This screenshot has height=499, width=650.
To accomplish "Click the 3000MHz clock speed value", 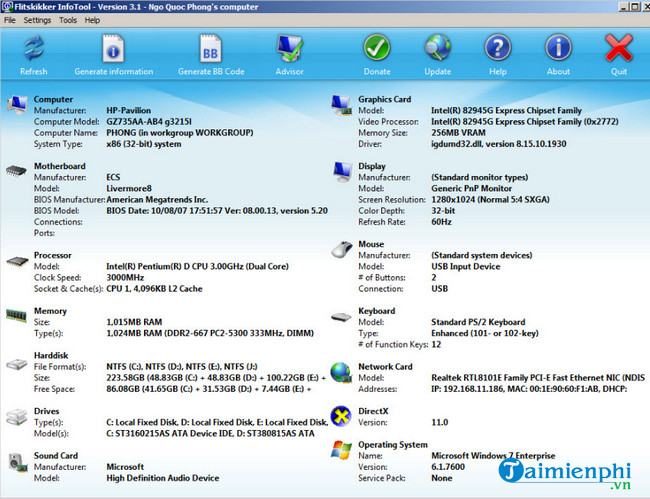I will (125, 278).
